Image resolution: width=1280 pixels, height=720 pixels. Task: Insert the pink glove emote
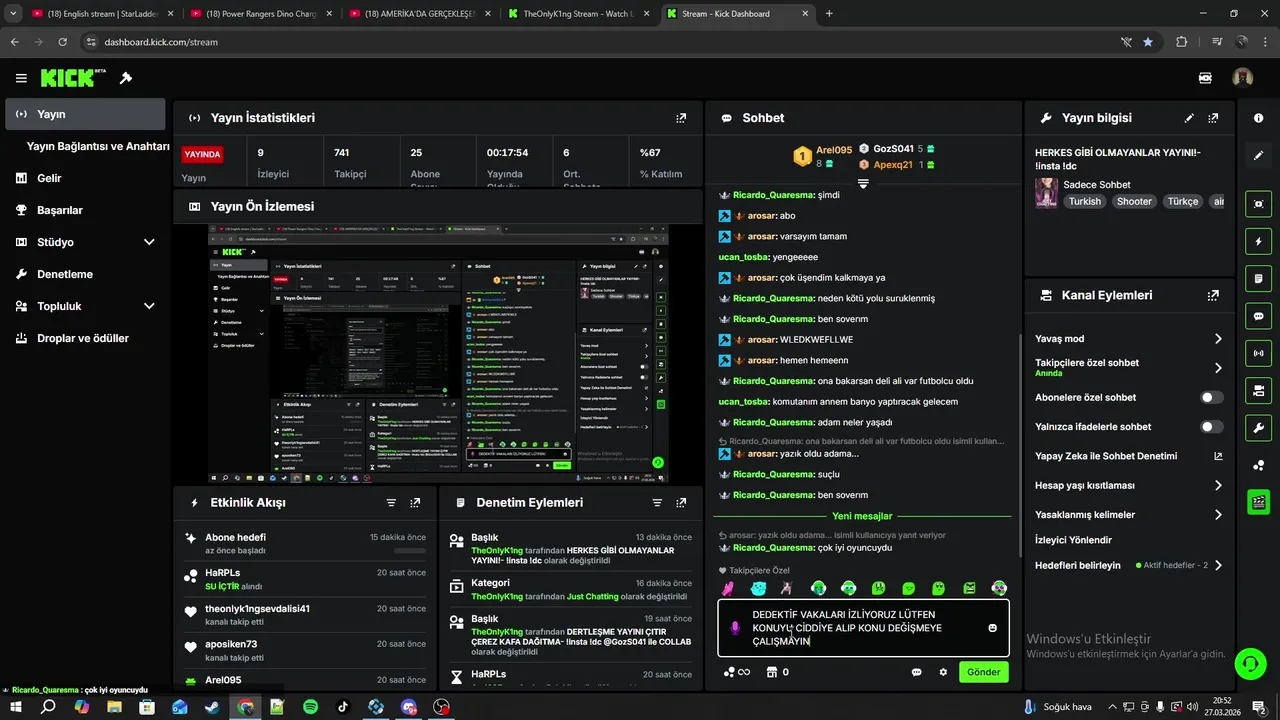tap(728, 588)
